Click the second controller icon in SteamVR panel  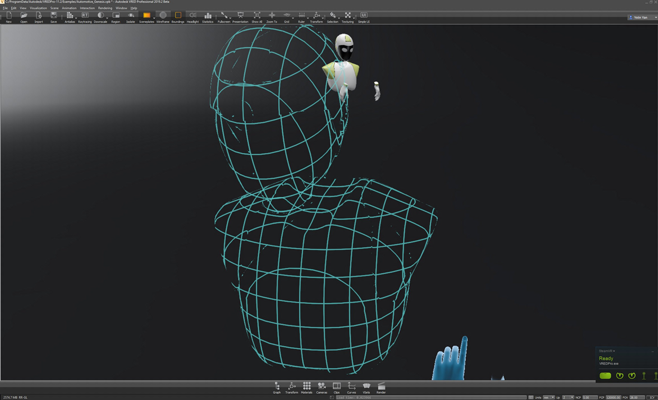(632, 376)
